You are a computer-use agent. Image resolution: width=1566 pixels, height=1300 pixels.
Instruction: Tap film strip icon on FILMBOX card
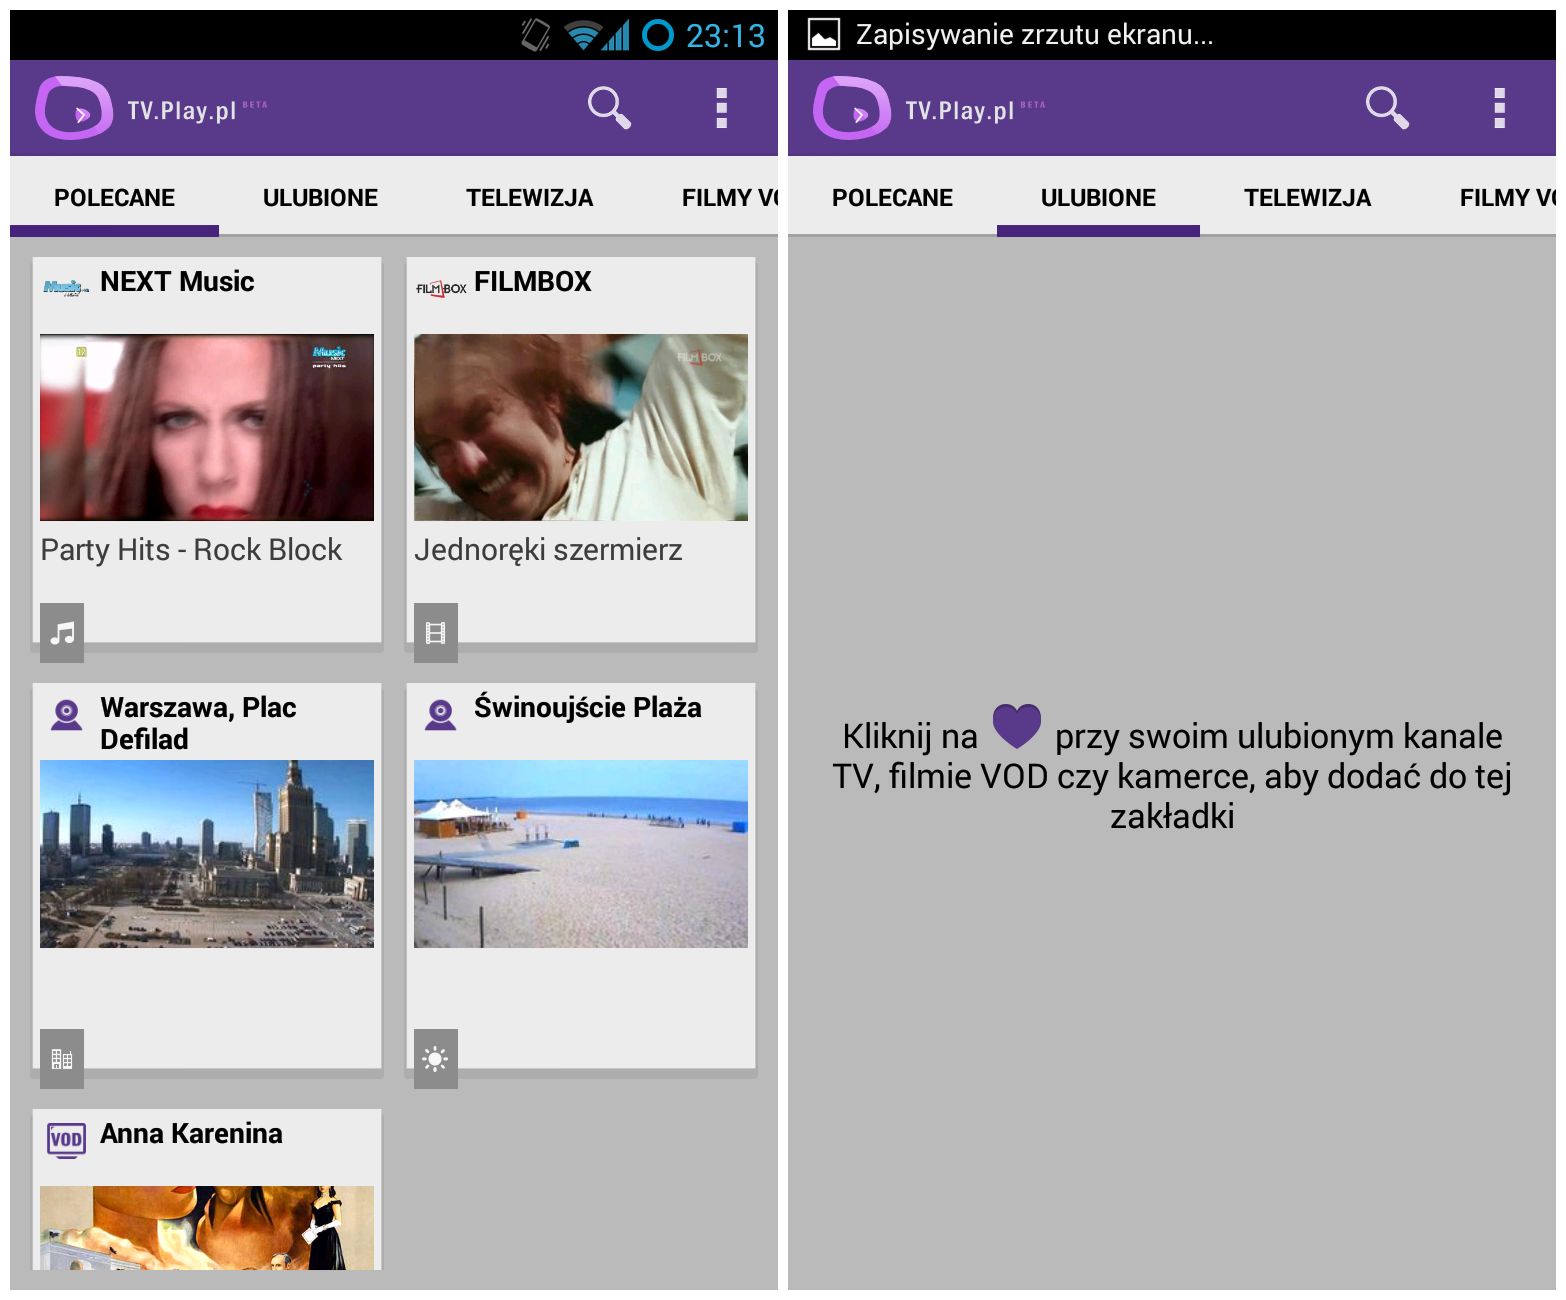click(436, 633)
